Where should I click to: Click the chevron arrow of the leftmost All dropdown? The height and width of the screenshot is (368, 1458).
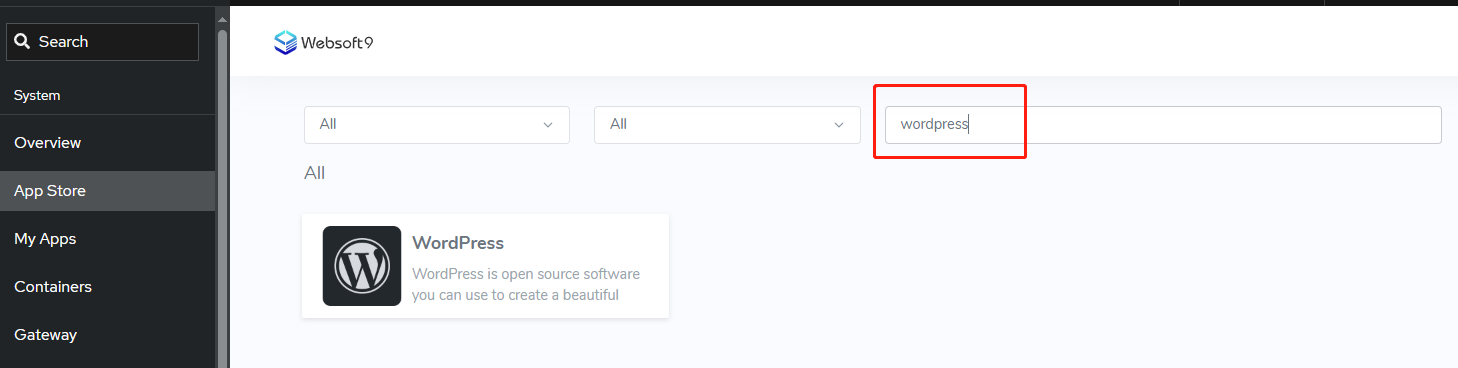[x=547, y=125]
